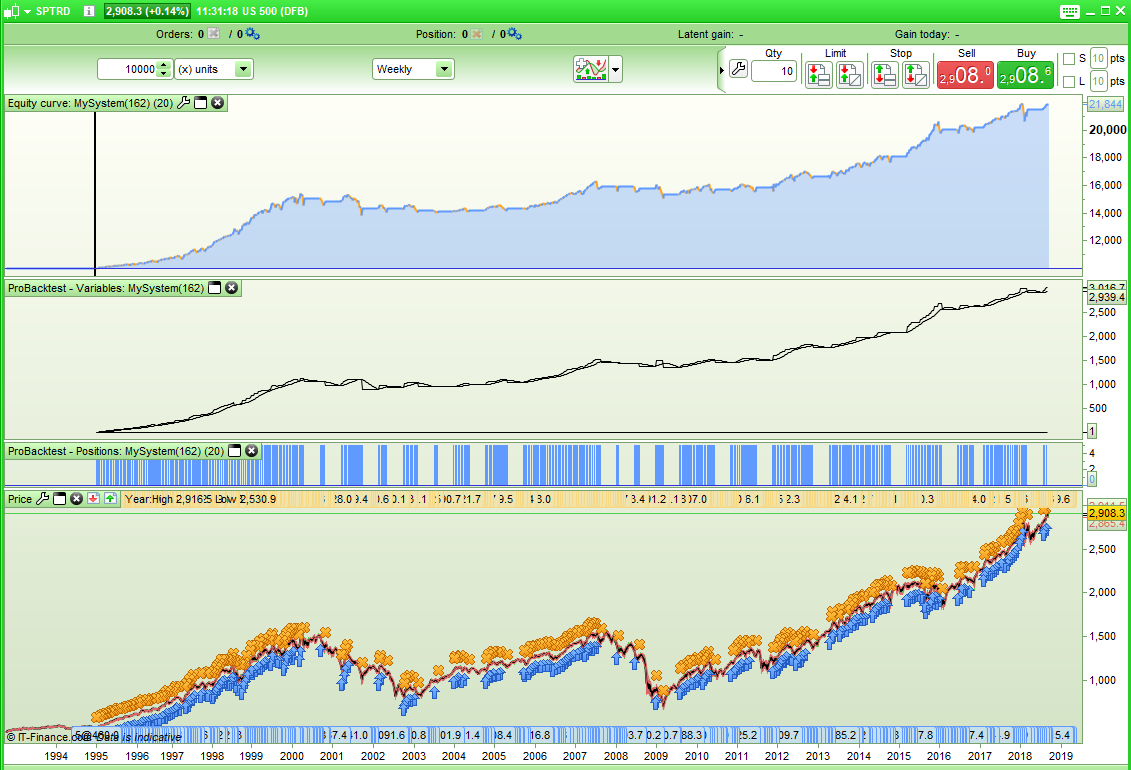This screenshot has width=1131, height=770.
Task: Open the (x) units dropdown
Action: pyautogui.click(x=243, y=68)
